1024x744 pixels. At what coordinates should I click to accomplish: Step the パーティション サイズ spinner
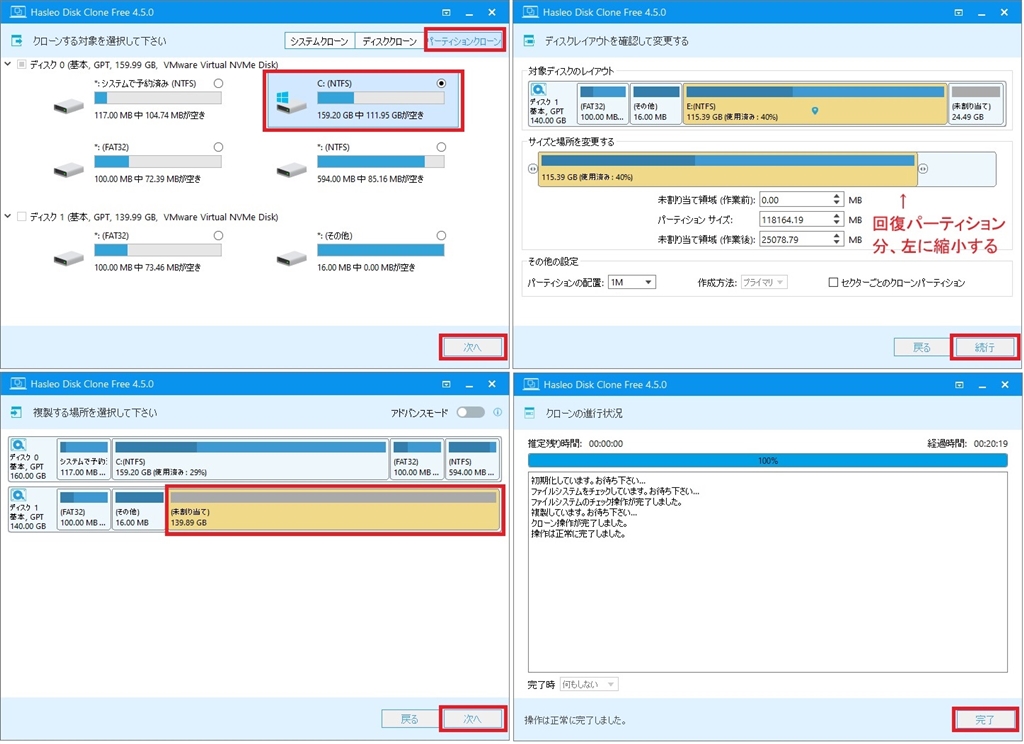837,219
